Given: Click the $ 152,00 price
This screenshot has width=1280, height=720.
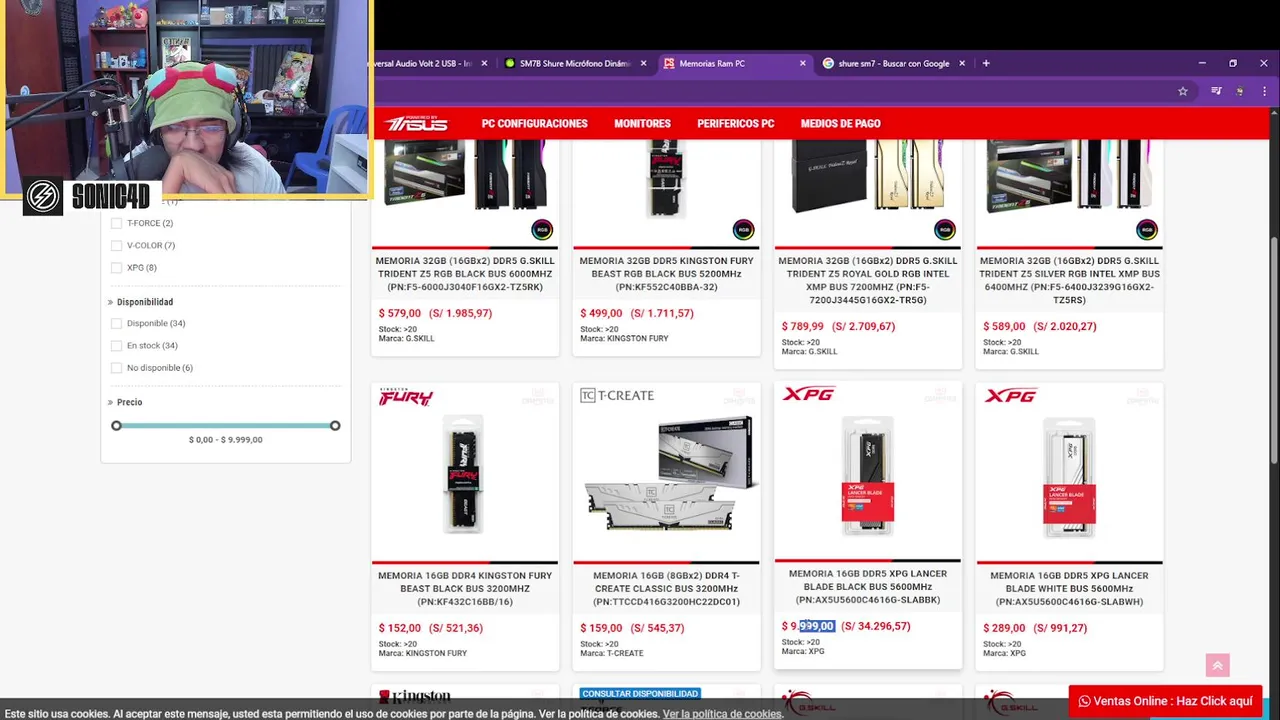Looking at the screenshot, I should pyautogui.click(x=400, y=628).
